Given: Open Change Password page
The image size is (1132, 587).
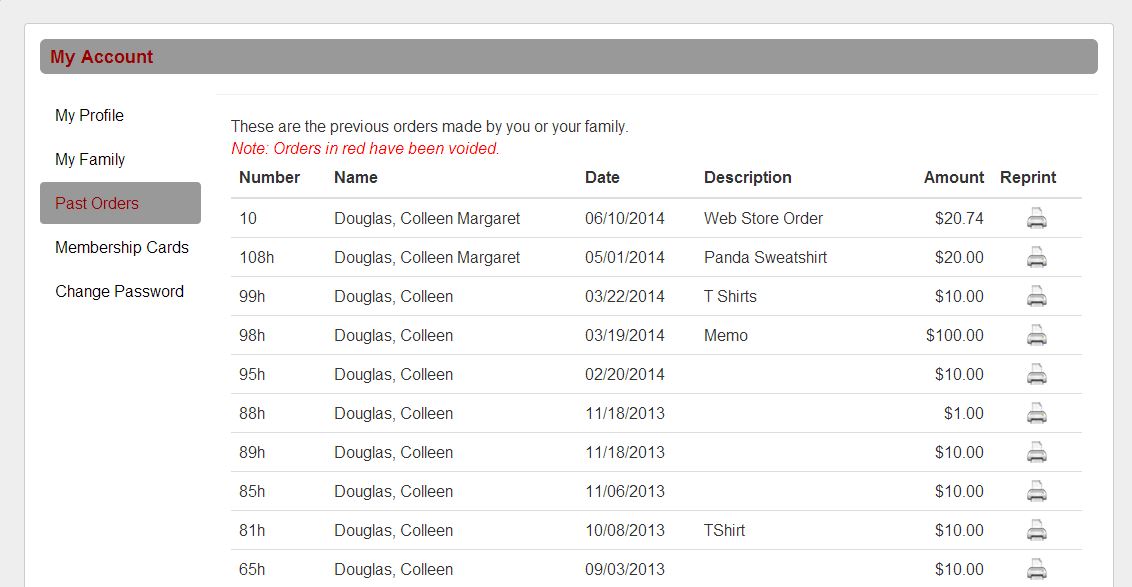Looking at the screenshot, I should coord(119,292).
